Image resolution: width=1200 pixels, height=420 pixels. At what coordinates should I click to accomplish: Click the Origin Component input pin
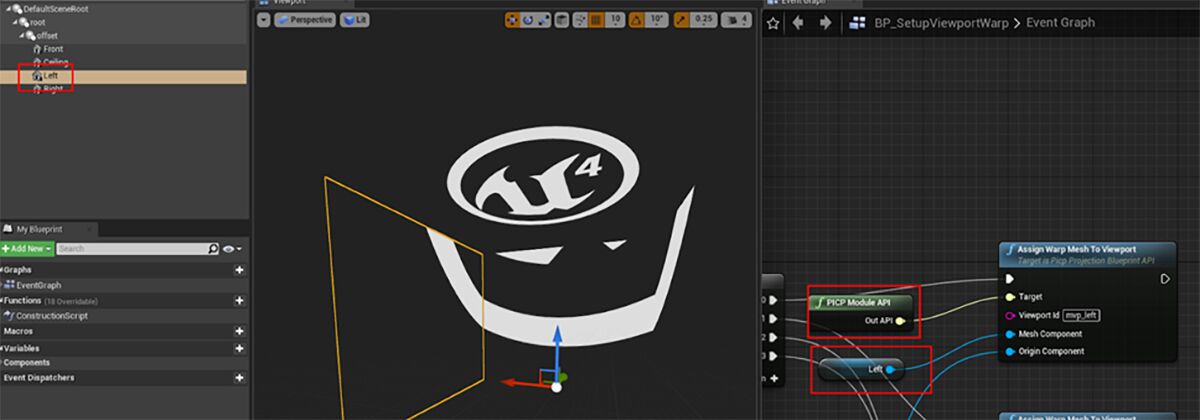tap(1010, 350)
